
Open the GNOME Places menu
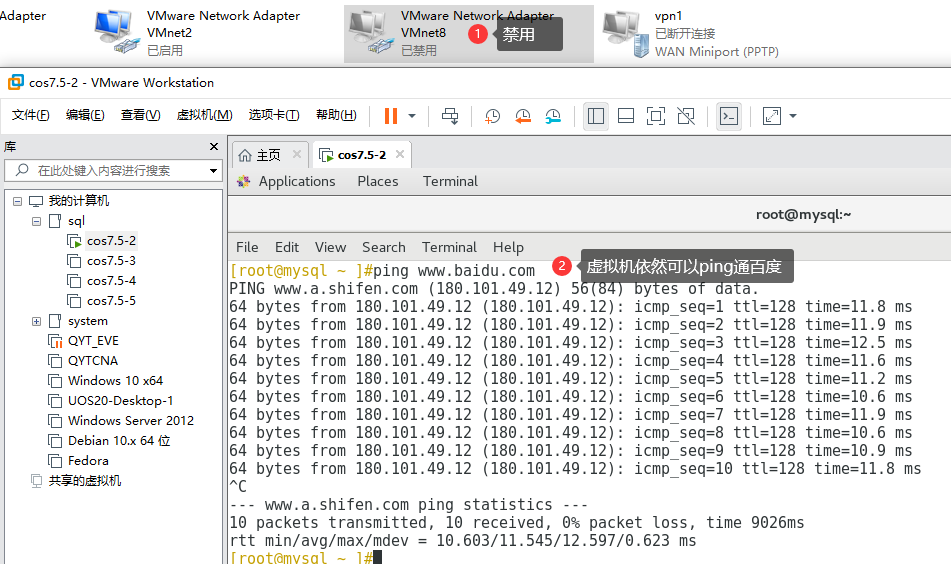click(378, 181)
